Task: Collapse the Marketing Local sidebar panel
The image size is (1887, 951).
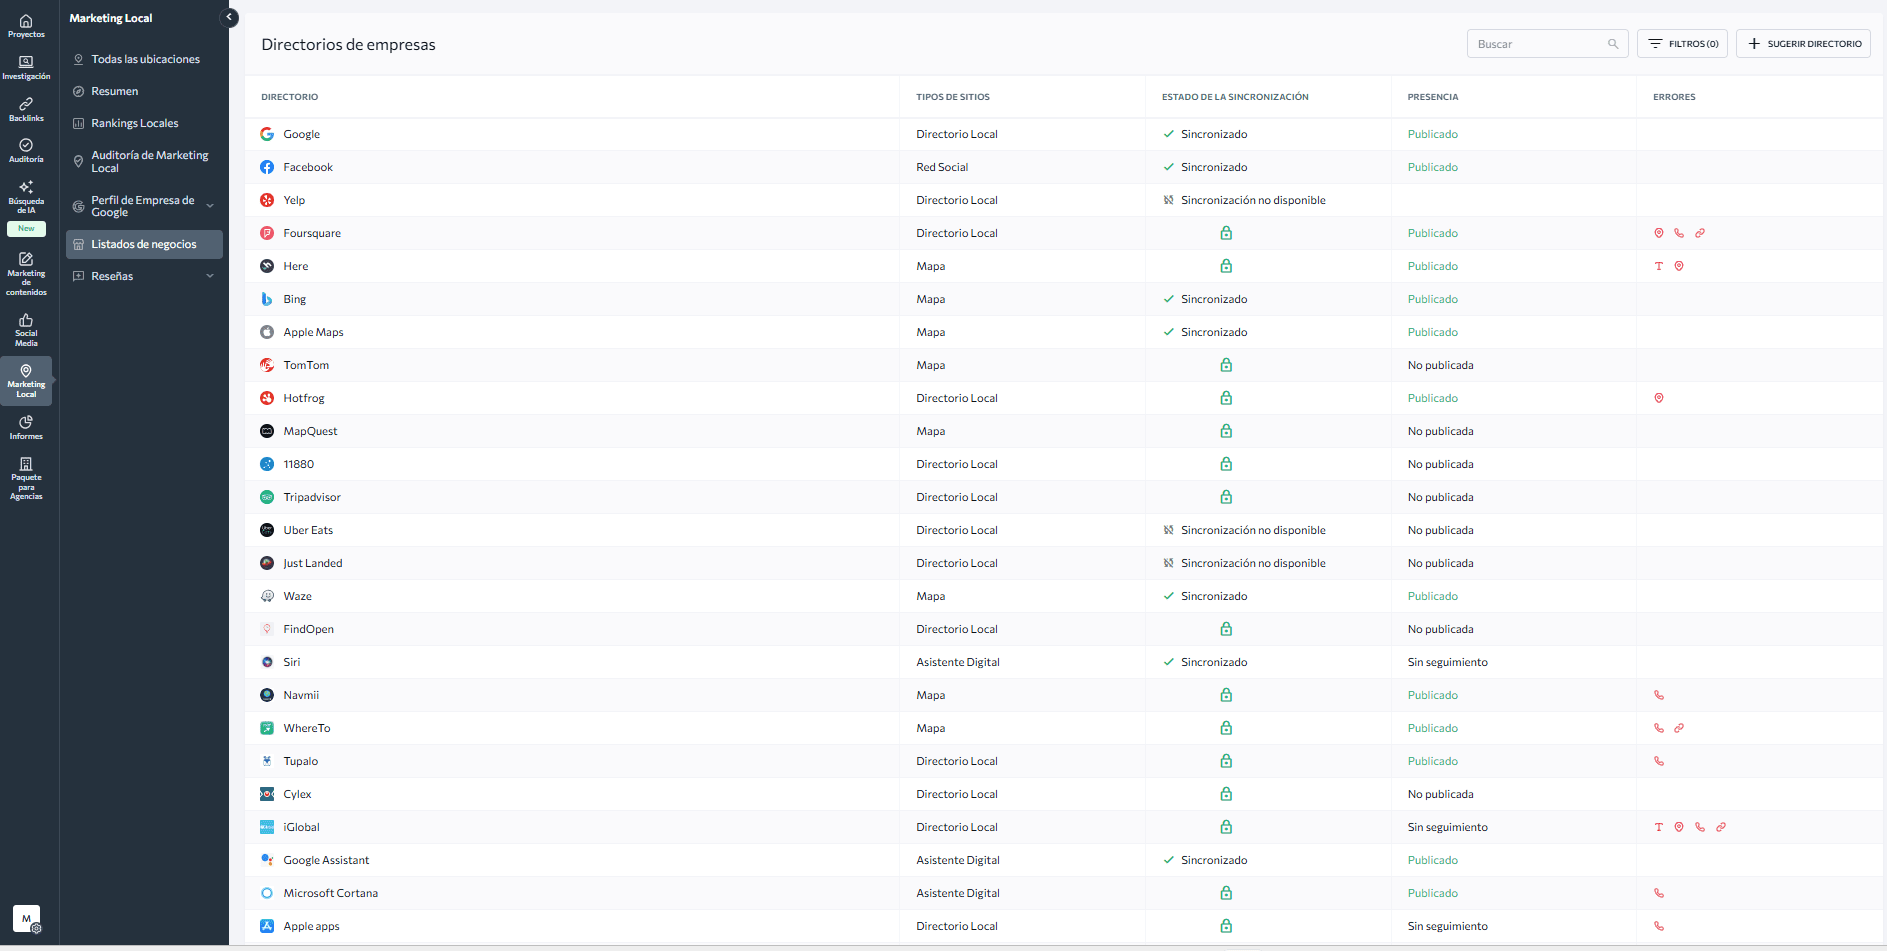Action: pos(229,17)
